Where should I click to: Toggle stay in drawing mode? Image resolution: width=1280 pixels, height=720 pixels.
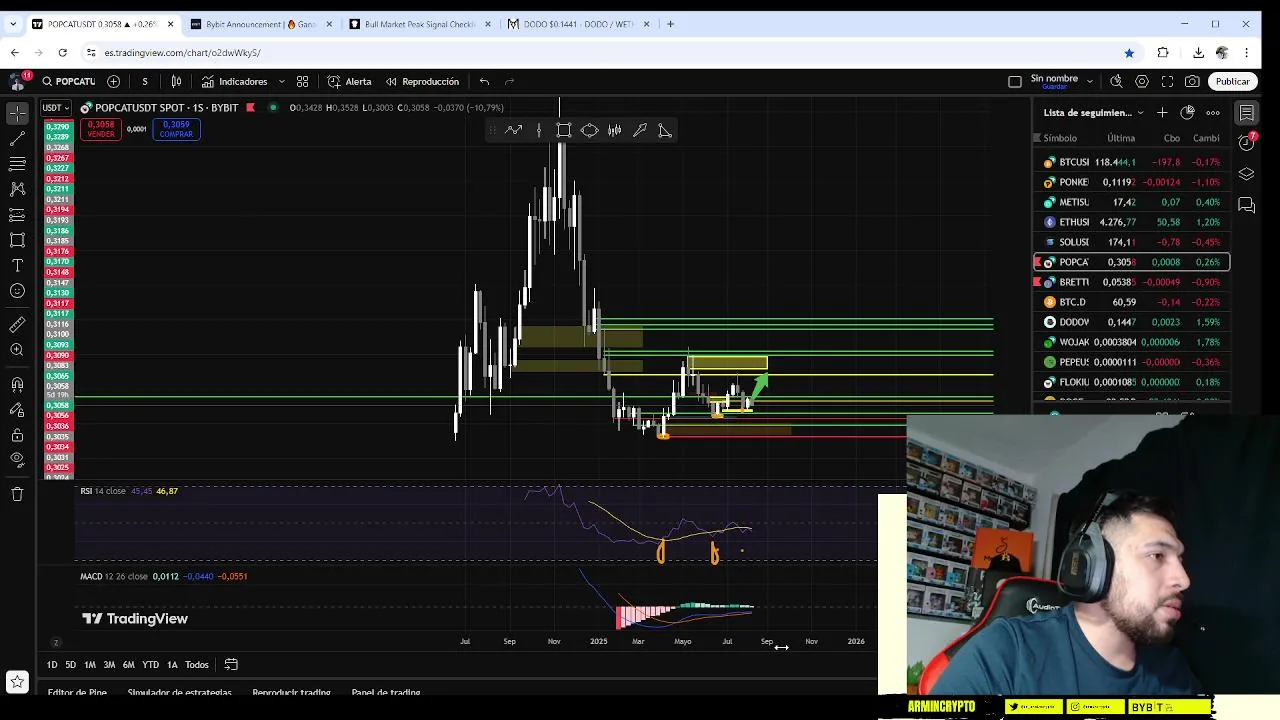pyautogui.click(x=17, y=409)
